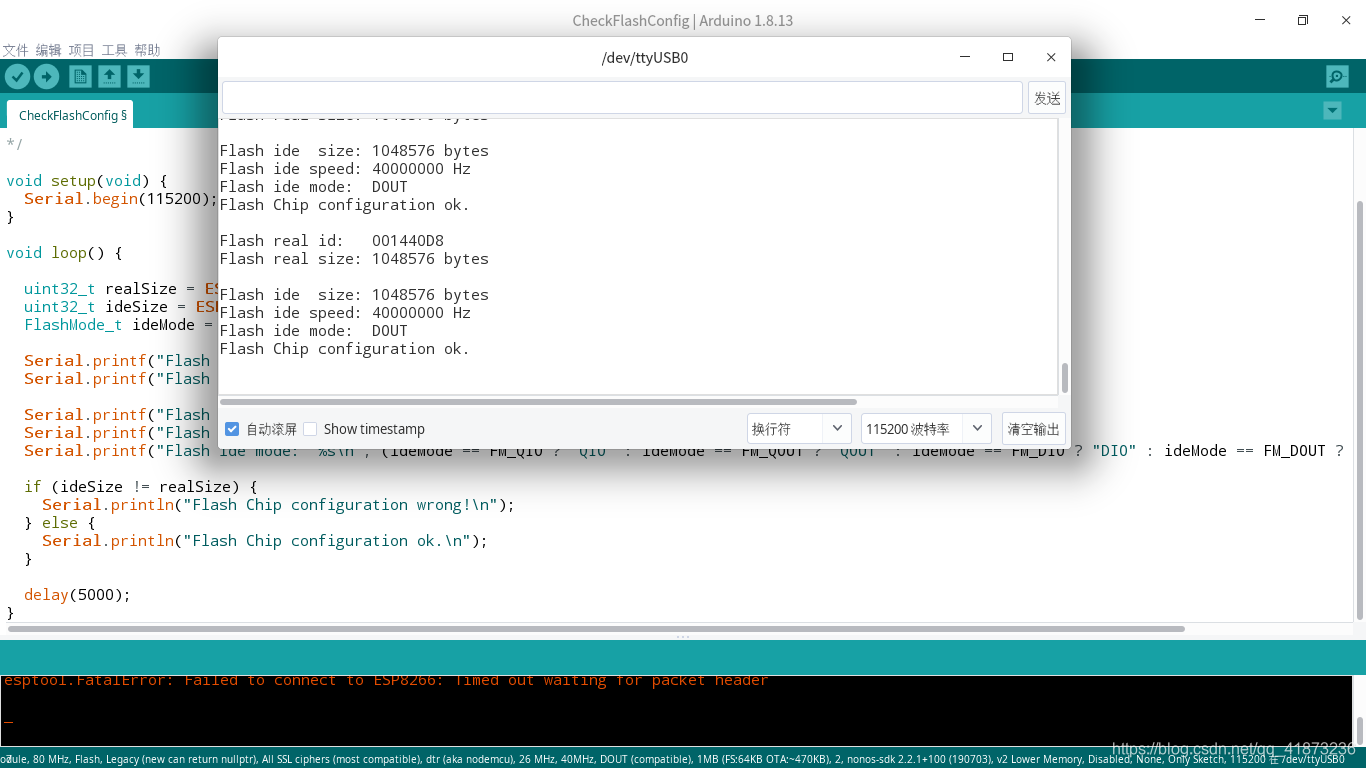Click the board settings status bar text
The image size is (1366, 768).
(x=672, y=760)
